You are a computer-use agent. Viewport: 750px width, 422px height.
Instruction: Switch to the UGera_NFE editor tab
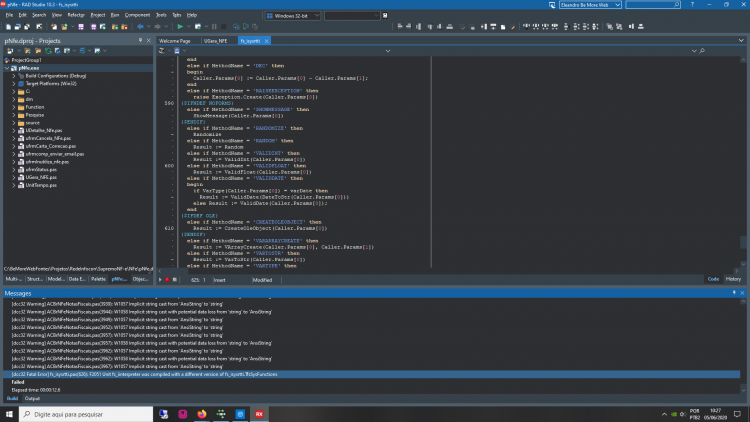(x=216, y=41)
